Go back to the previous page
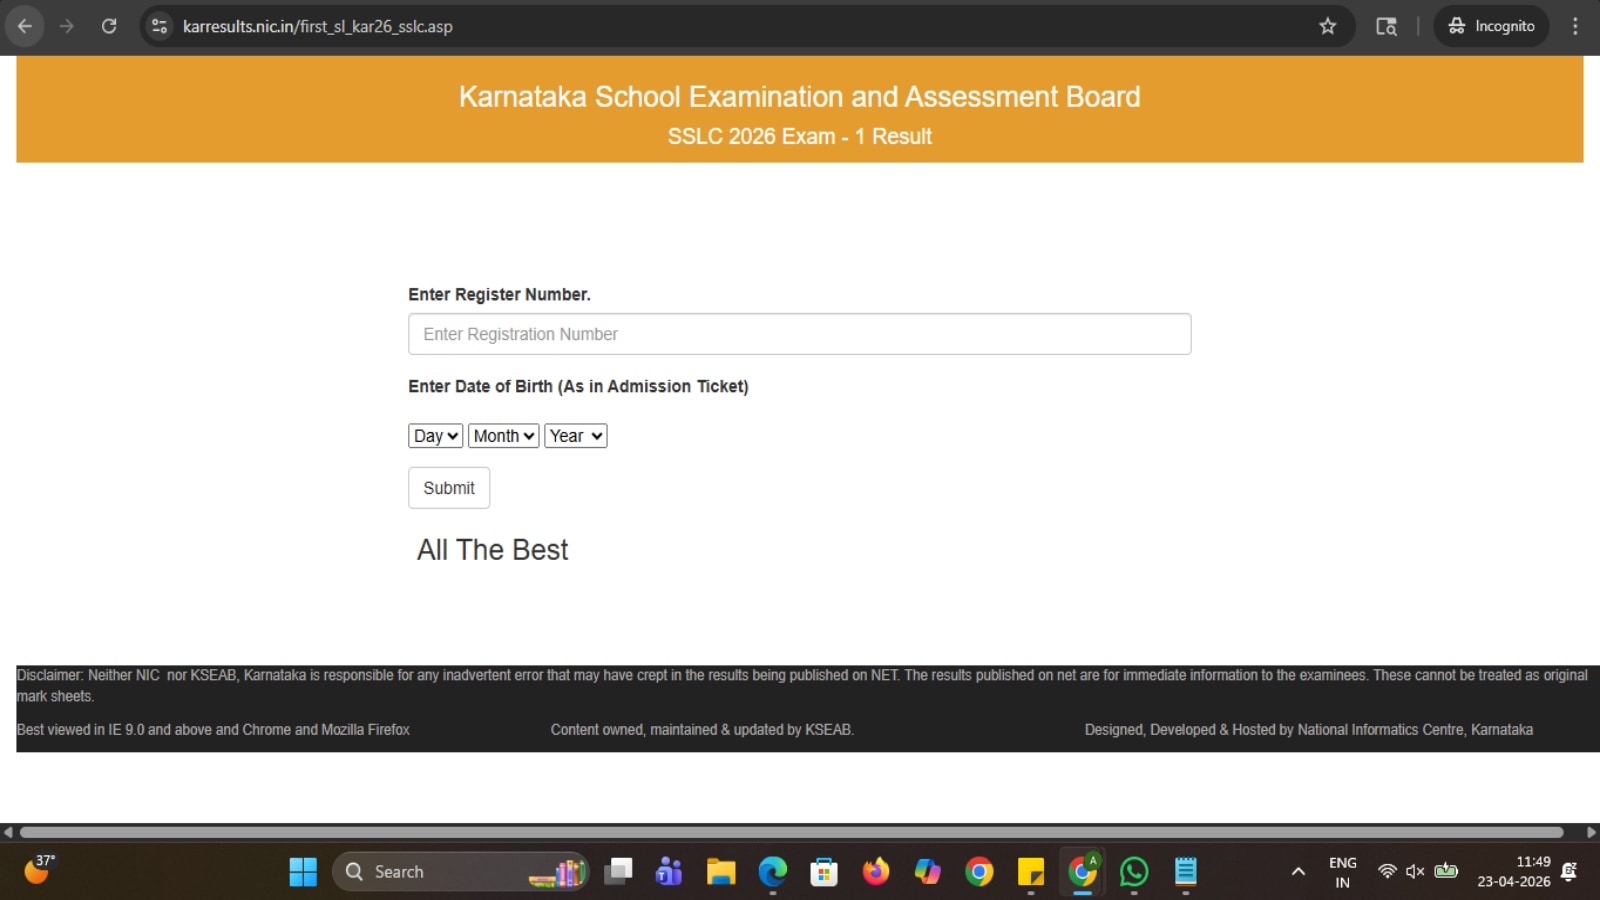Viewport: 1600px width, 900px height. click(25, 26)
